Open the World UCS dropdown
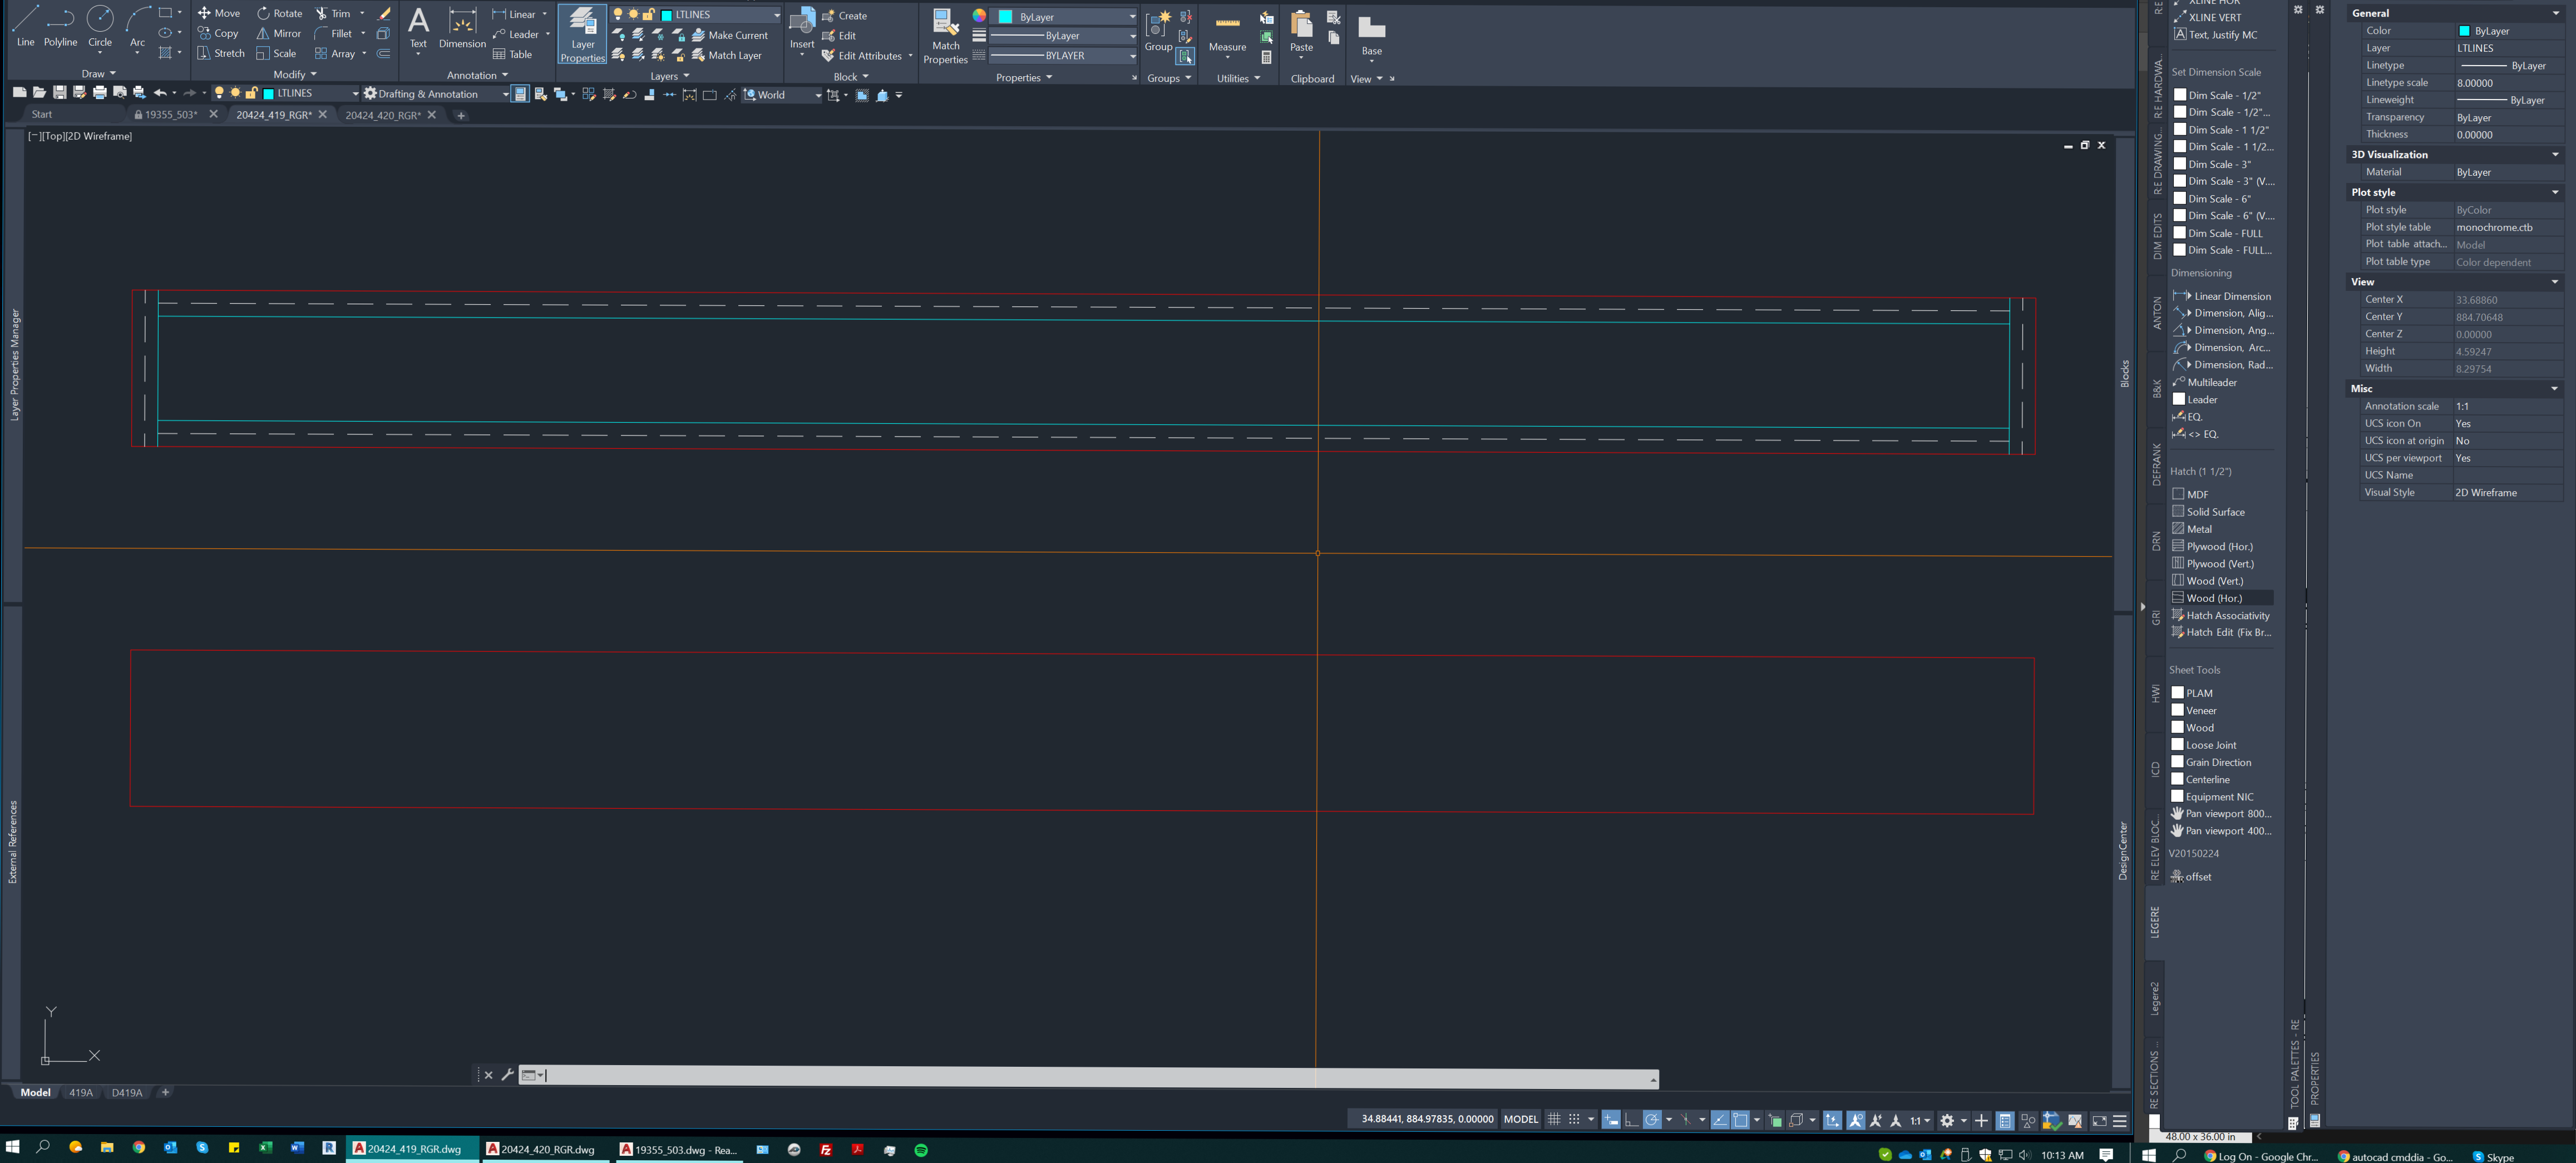2576x1163 pixels. pyautogui.click(x=782, y=95)
